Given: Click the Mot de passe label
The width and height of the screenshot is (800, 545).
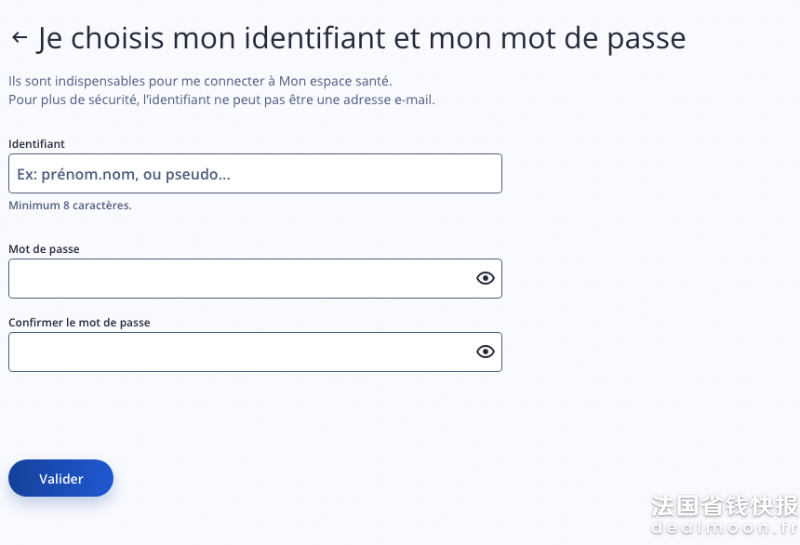Looking at the screenshot, I should pos(44,249).
